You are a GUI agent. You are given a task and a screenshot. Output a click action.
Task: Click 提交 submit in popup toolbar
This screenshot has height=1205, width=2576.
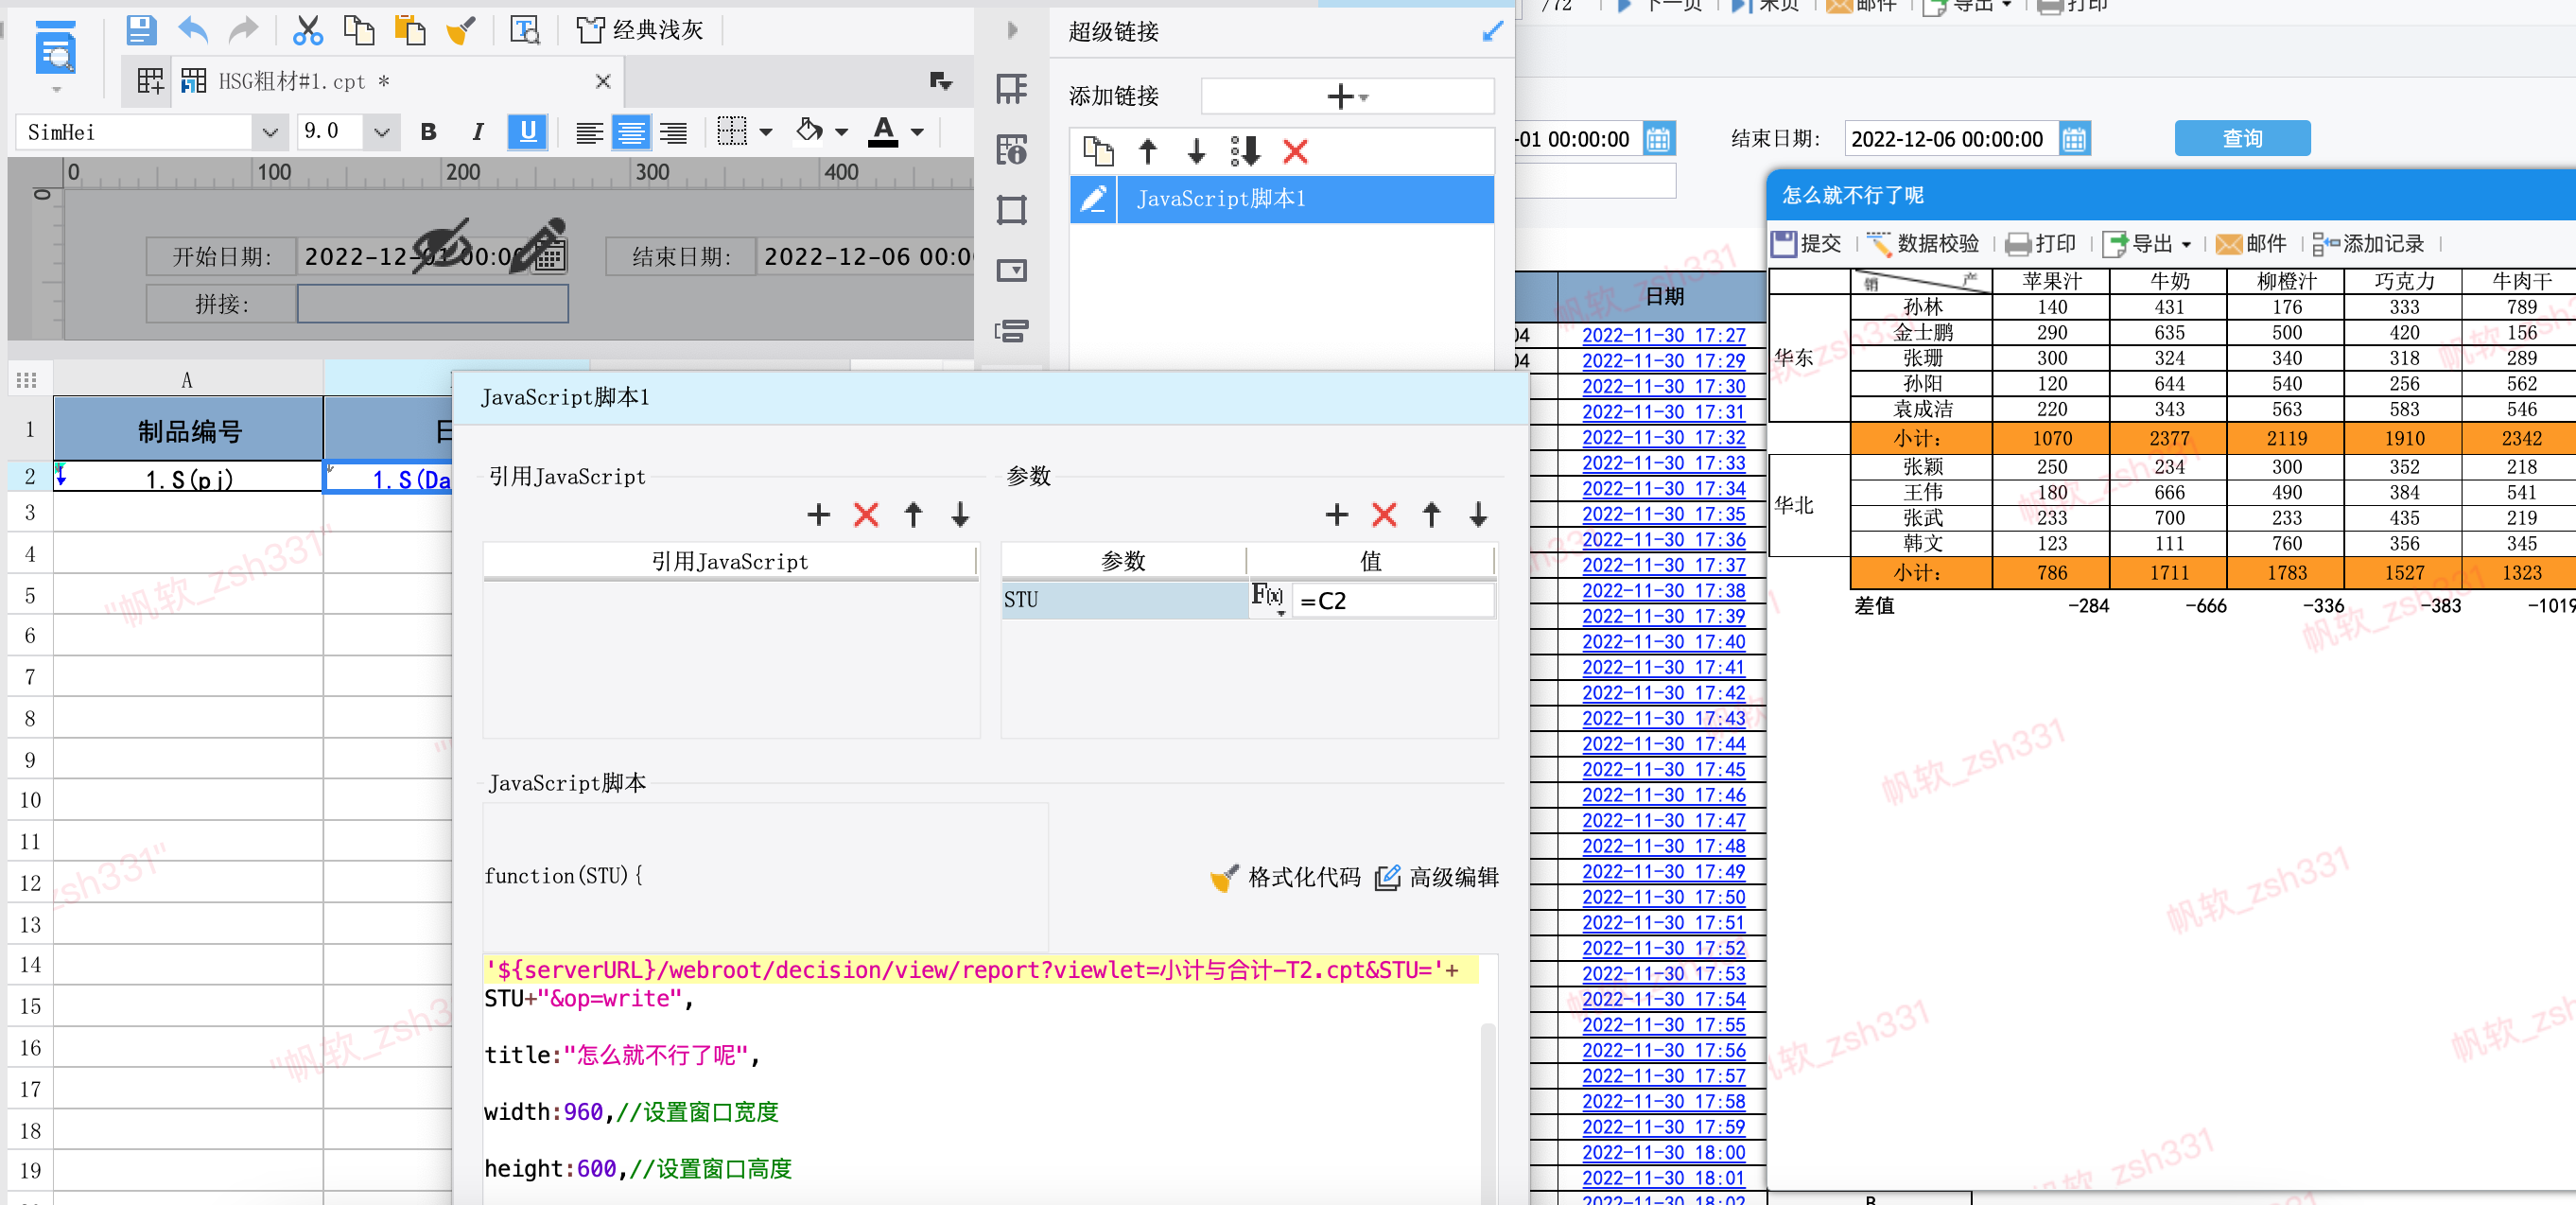[x=1805, y=244]
